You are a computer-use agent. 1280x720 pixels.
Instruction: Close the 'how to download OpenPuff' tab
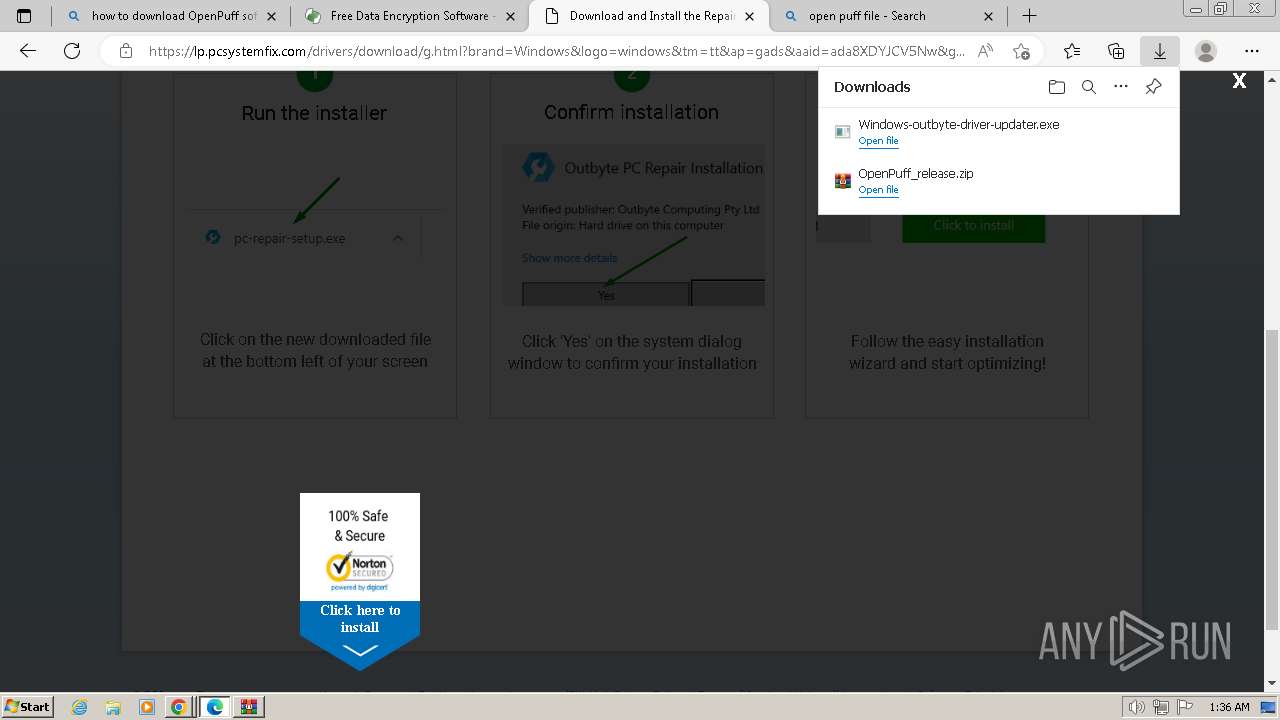pos(271,16)
